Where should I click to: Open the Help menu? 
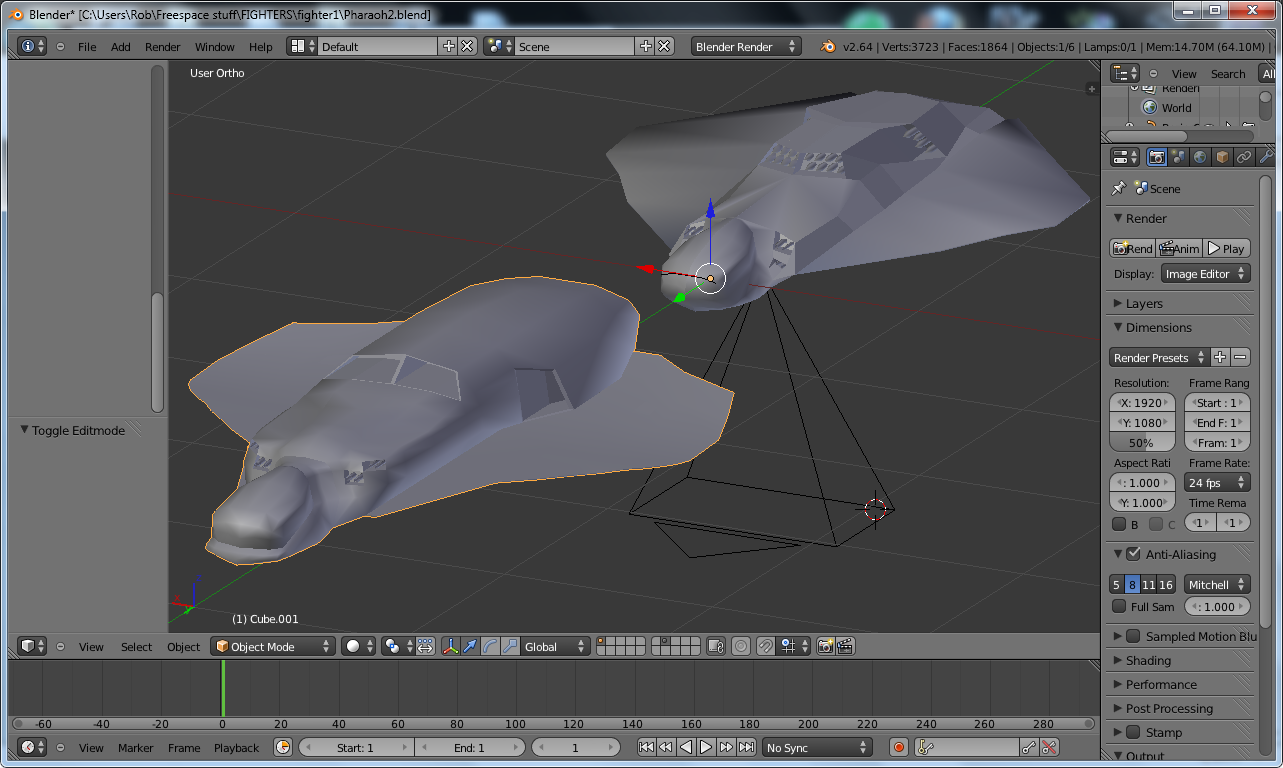tap(260, 46)
